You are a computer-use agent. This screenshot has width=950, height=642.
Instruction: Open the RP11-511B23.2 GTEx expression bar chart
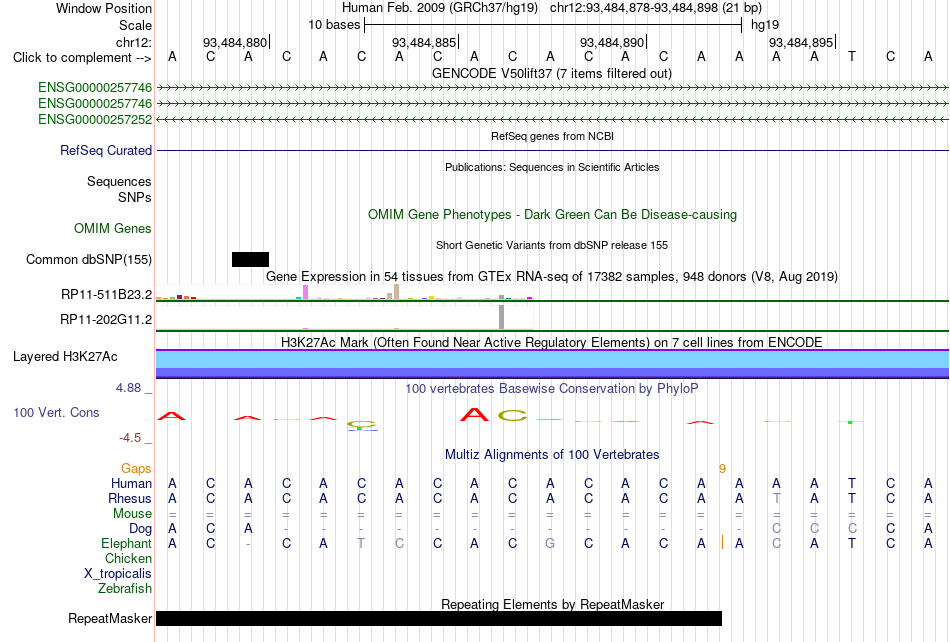tap(344, 292)
